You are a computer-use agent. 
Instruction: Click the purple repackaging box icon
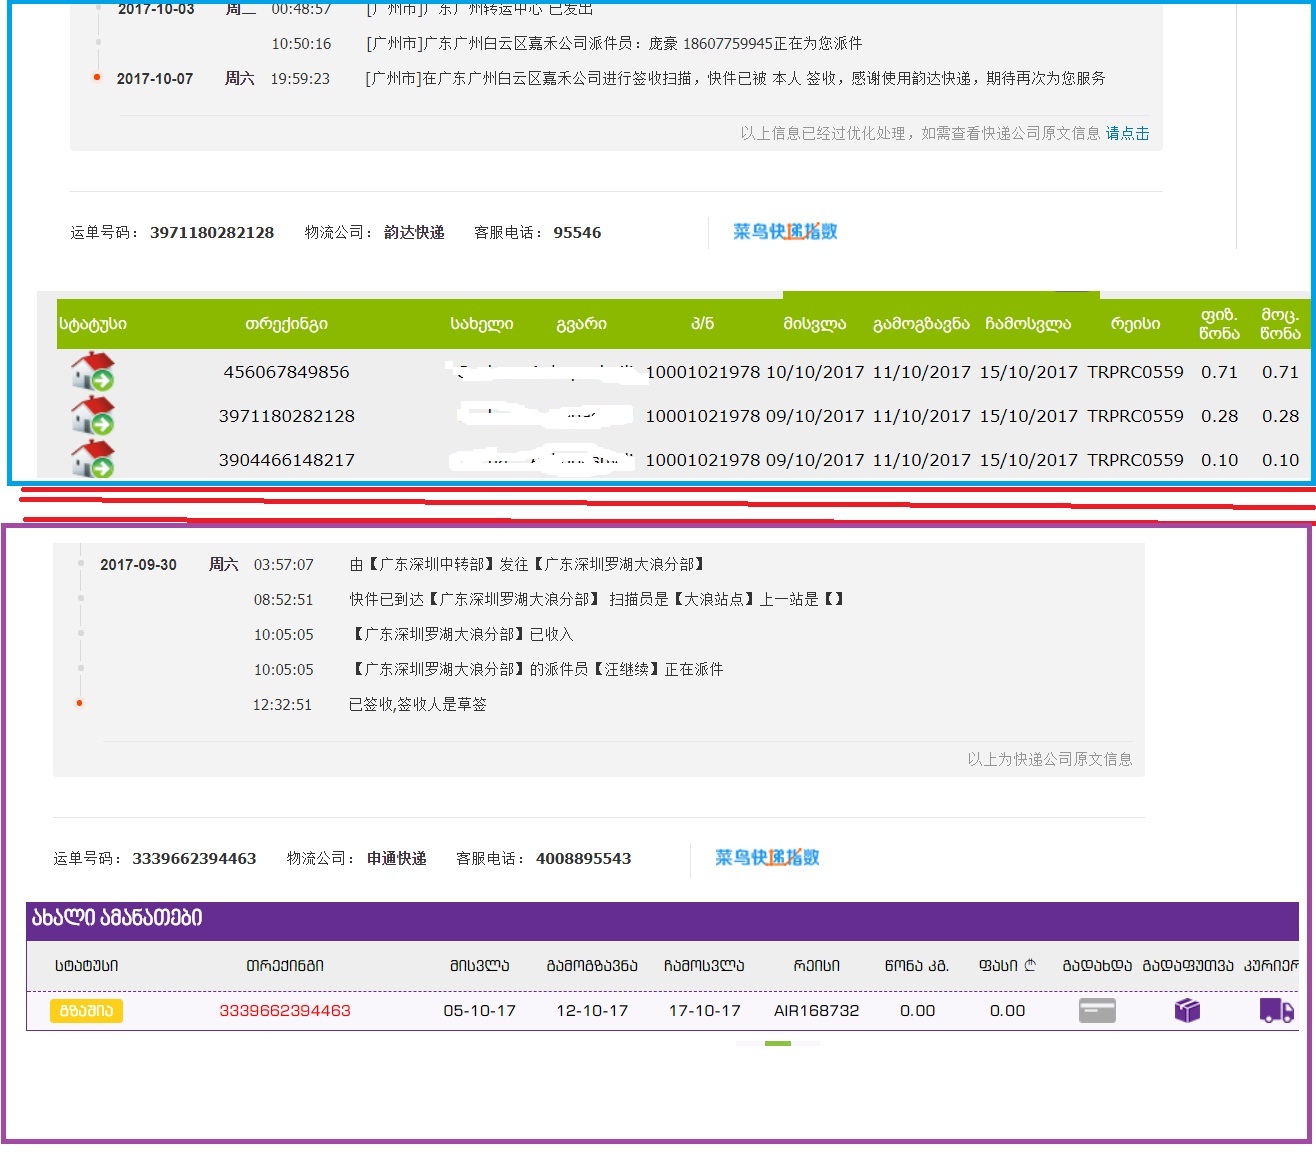1187,1011
